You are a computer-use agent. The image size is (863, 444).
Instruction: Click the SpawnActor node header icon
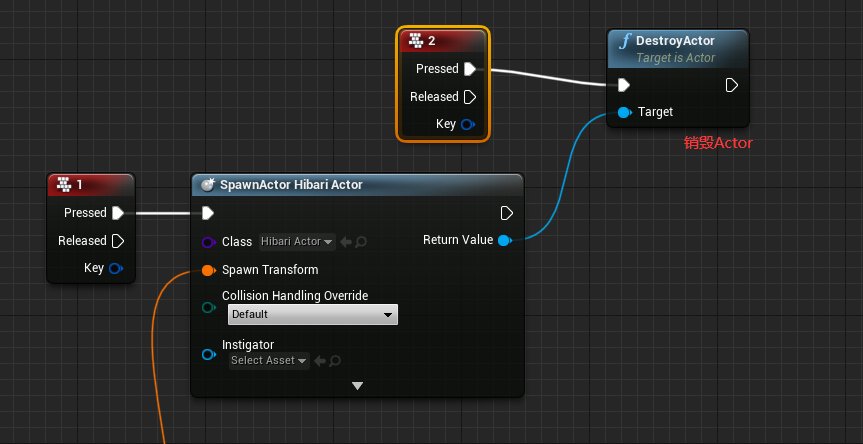click(x=207, y=185)
